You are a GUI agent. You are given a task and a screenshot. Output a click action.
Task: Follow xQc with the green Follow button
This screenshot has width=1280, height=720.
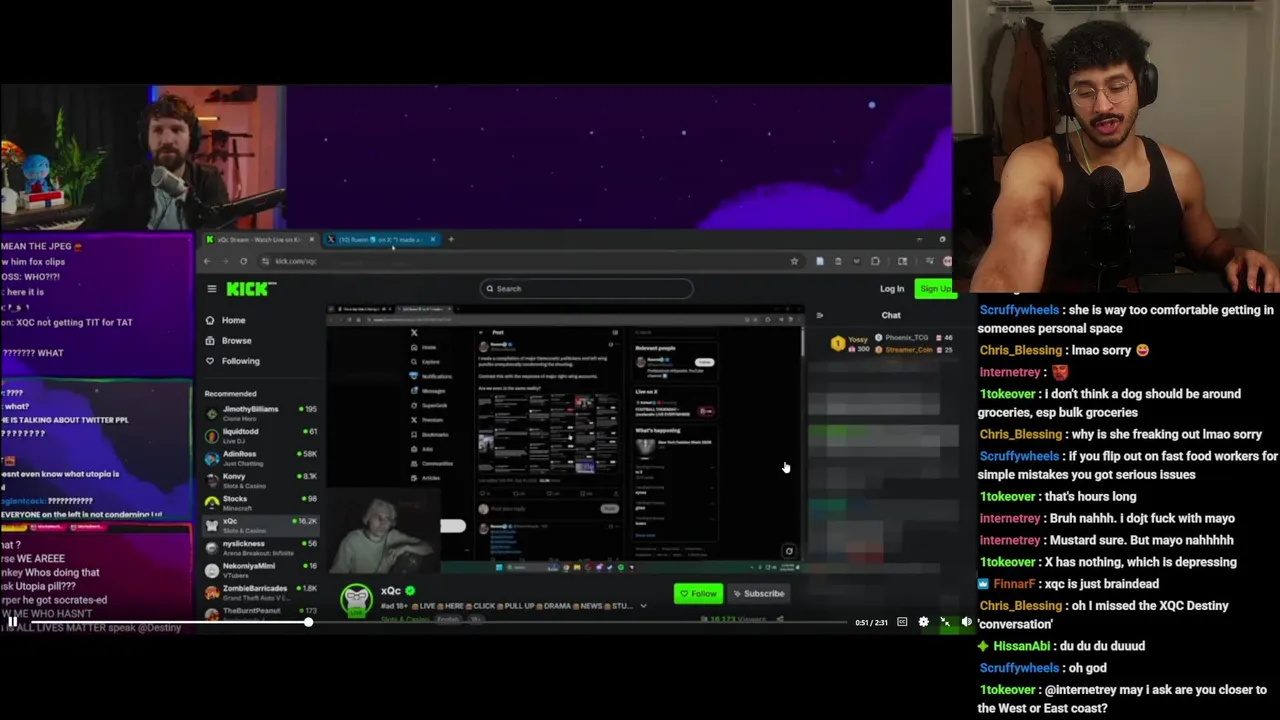click(698, 594)
